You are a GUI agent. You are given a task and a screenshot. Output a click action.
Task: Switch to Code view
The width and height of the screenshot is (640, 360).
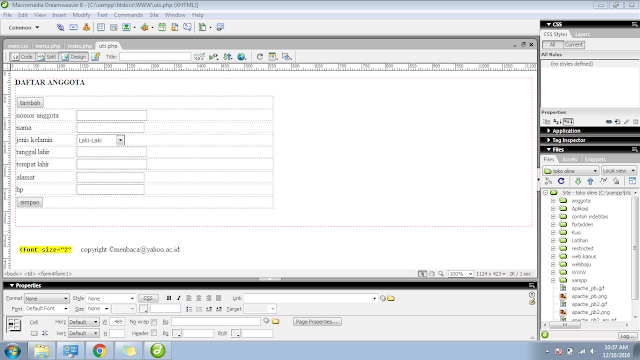(22, 57)
